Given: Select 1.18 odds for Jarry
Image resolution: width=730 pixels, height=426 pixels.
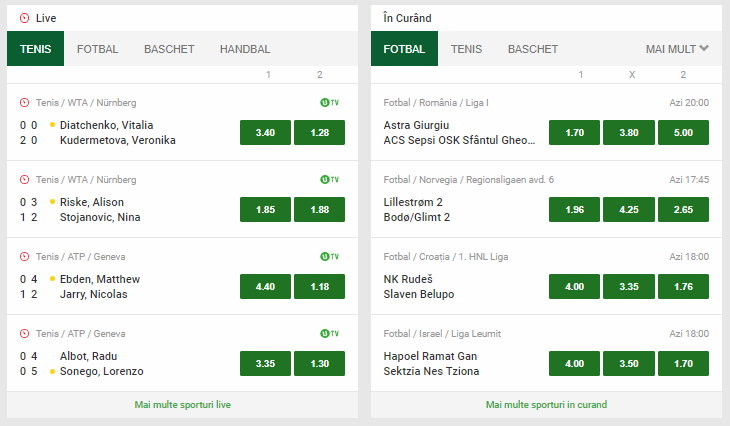Looking at the screenshot, I should (319, 287).
